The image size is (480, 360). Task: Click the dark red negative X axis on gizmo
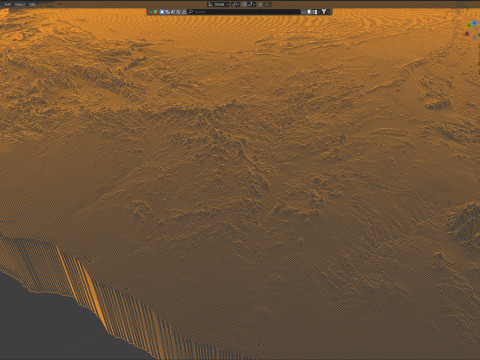(467, 34)
